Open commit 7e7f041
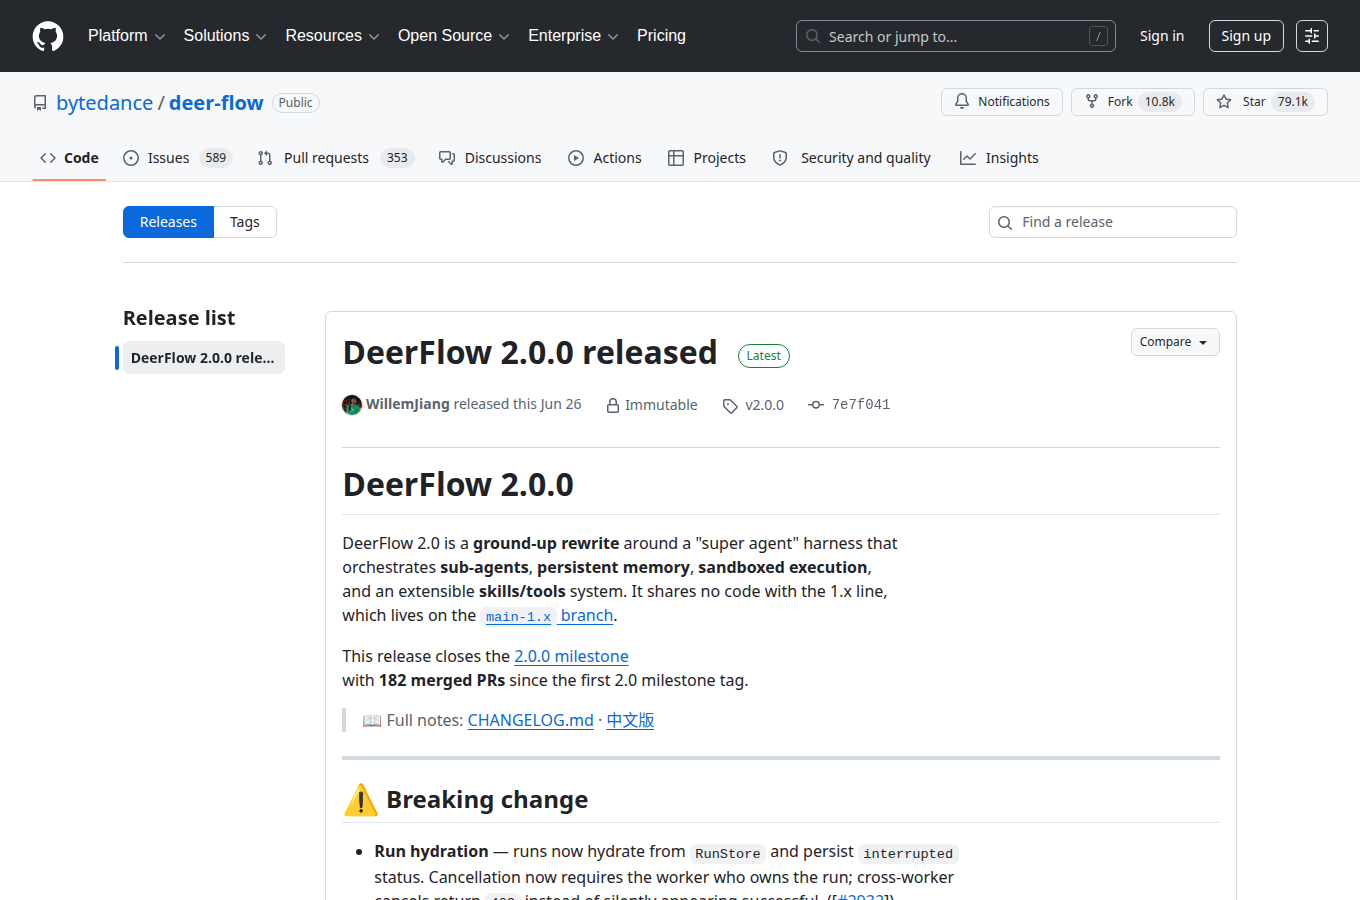The height and width of the screenshot is (900, 1360). [x=861, y=405]
